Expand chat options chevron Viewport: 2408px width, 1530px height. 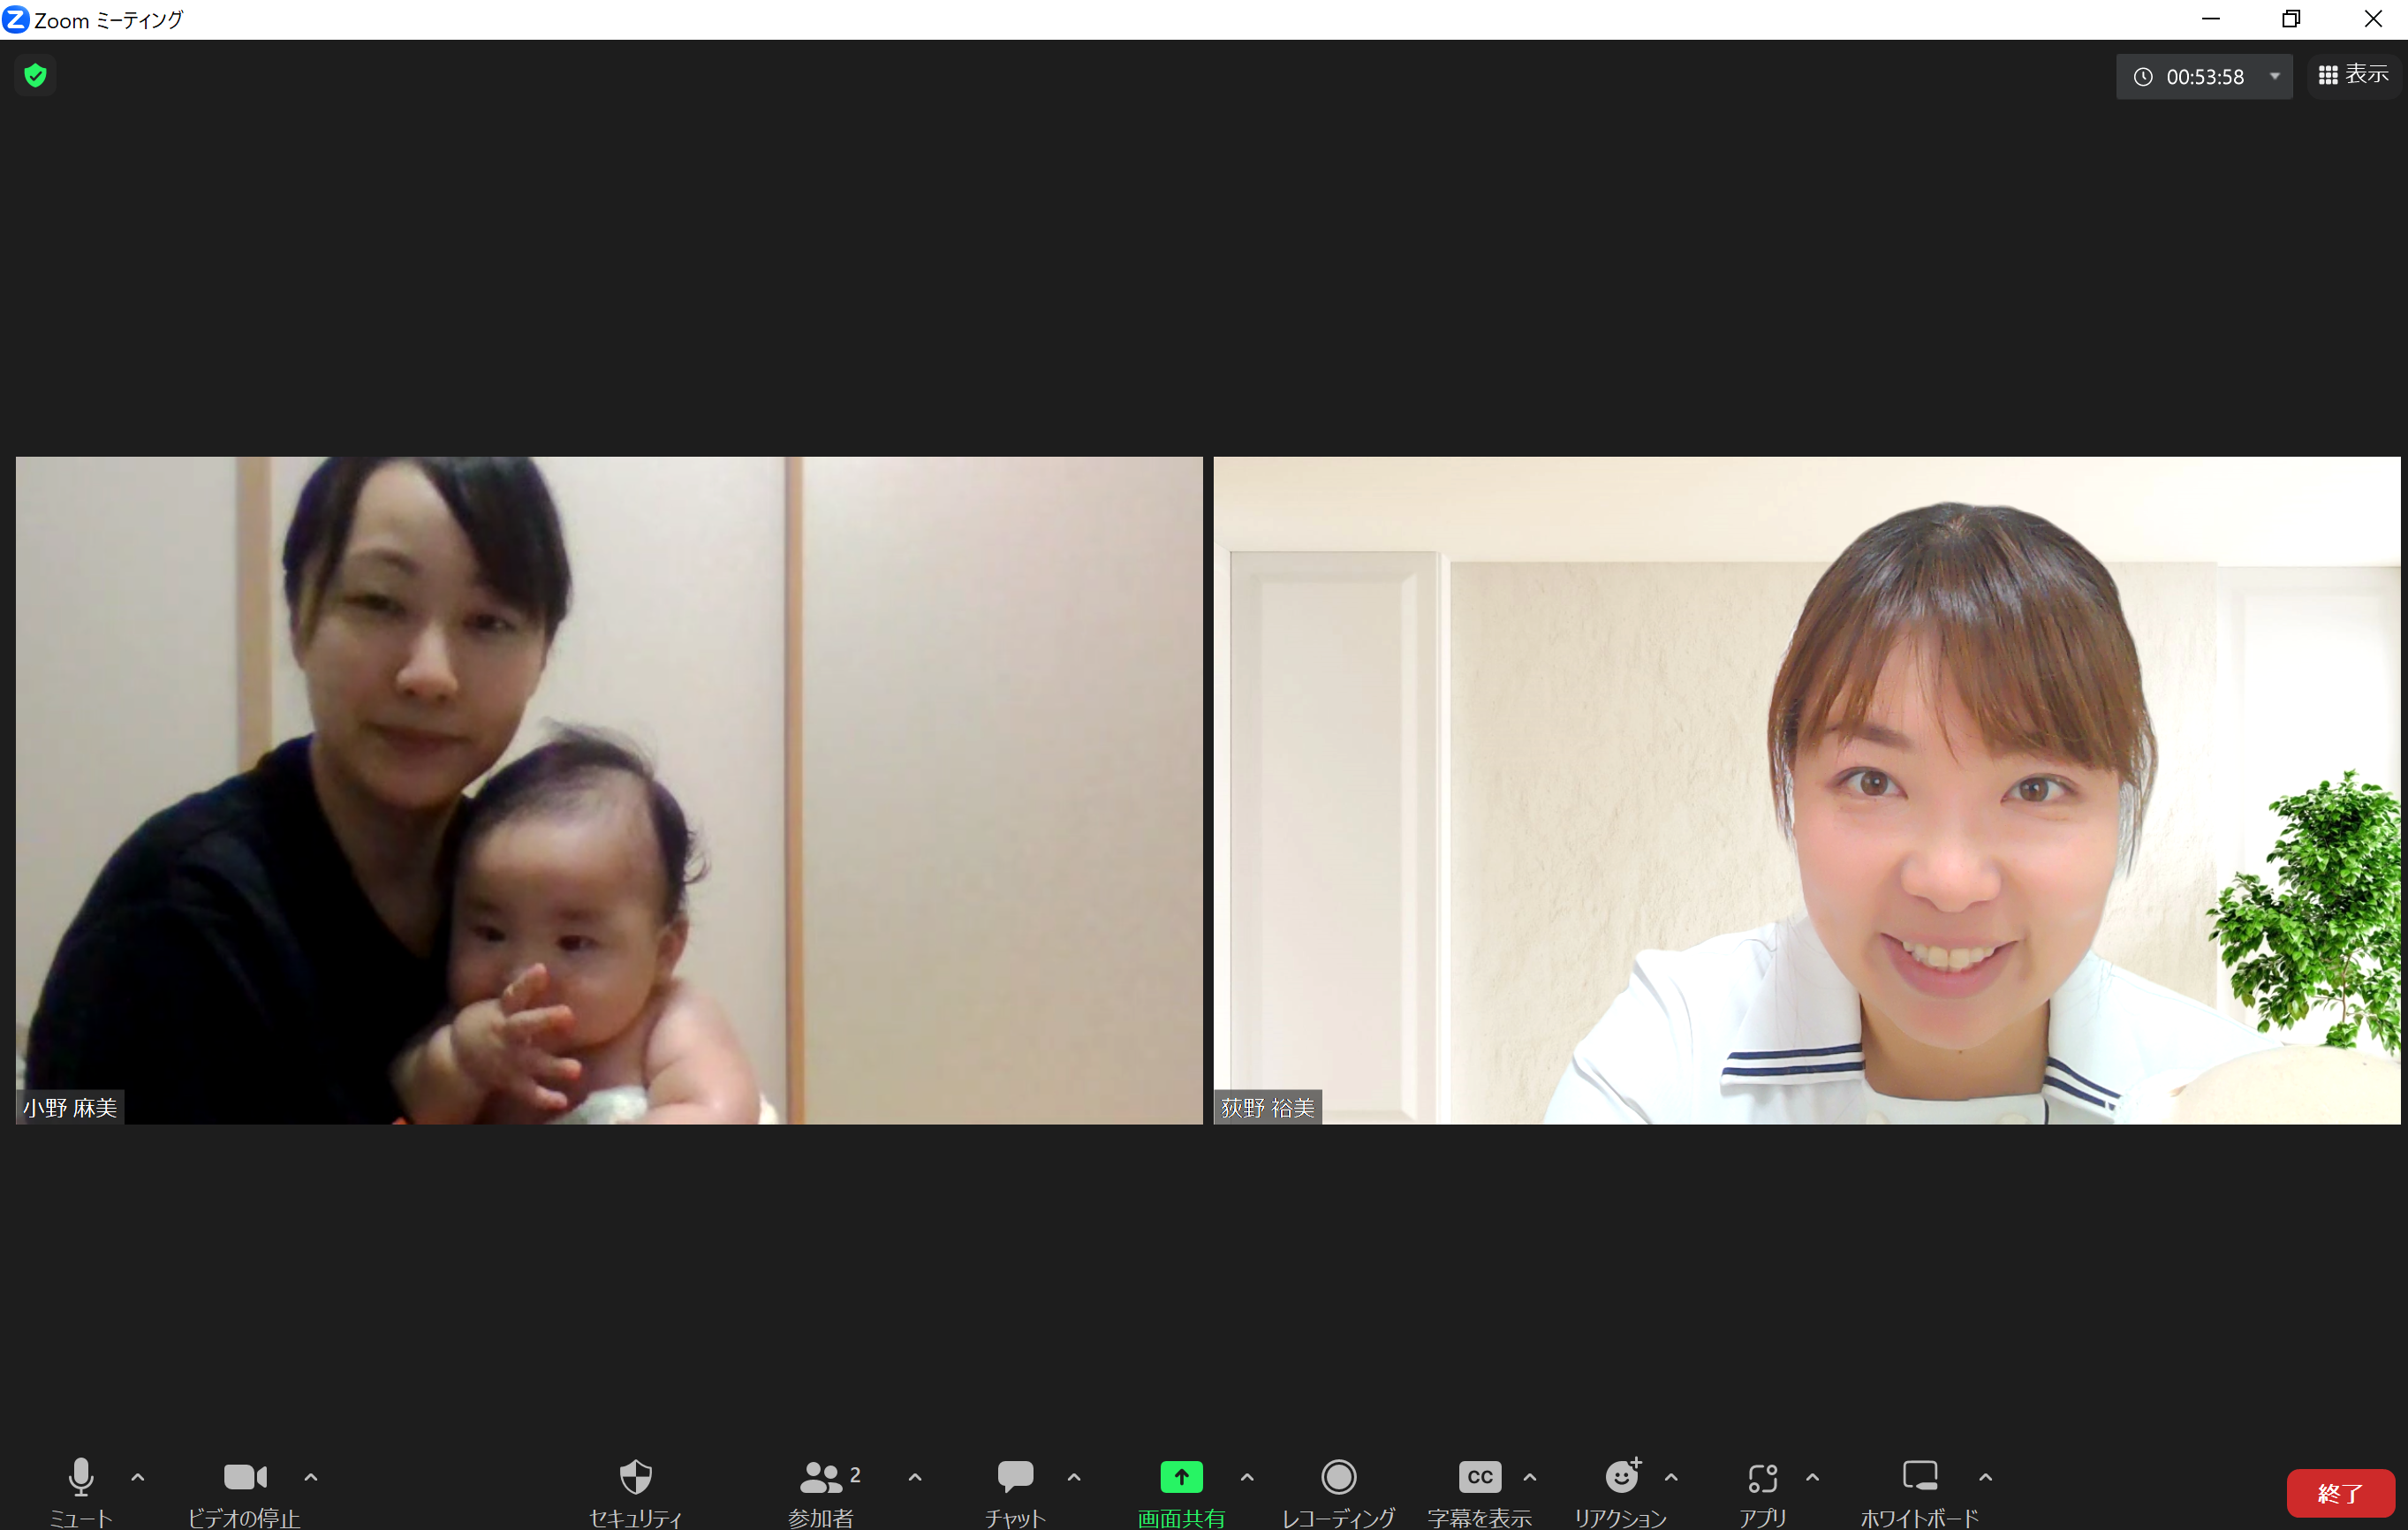[1074, 1477]
